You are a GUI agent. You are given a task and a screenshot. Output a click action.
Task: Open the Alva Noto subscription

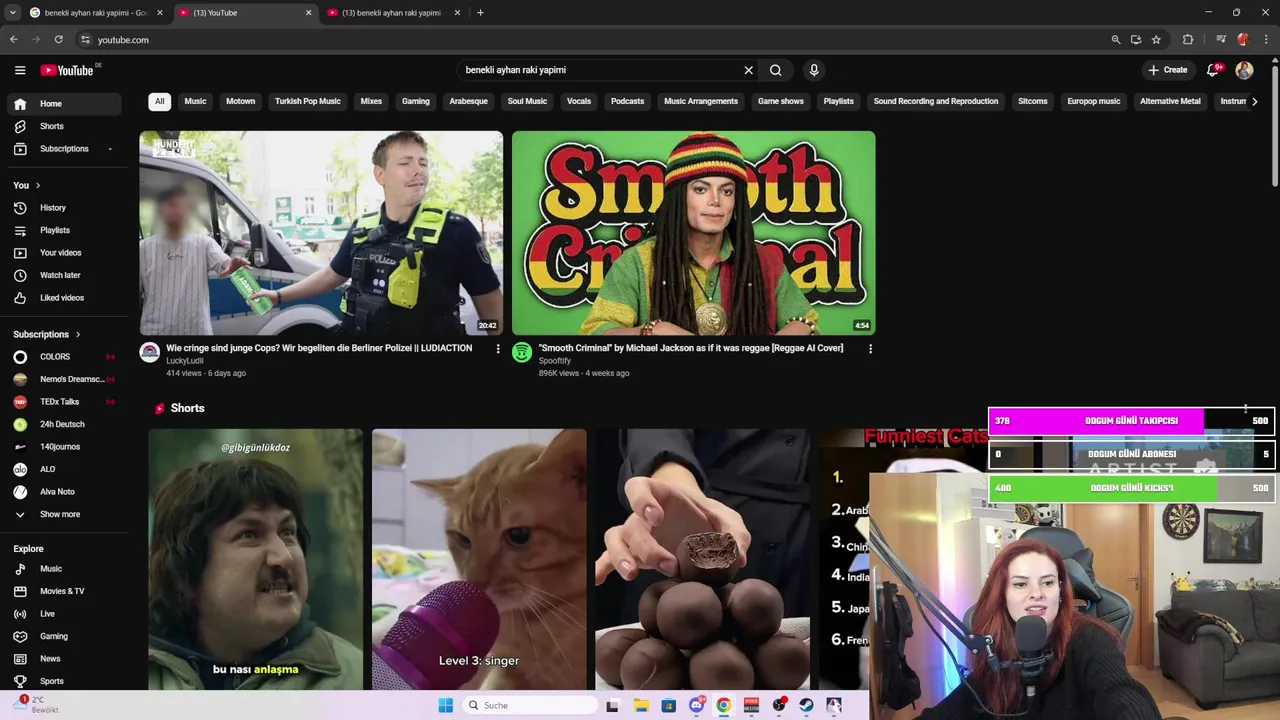65,492
